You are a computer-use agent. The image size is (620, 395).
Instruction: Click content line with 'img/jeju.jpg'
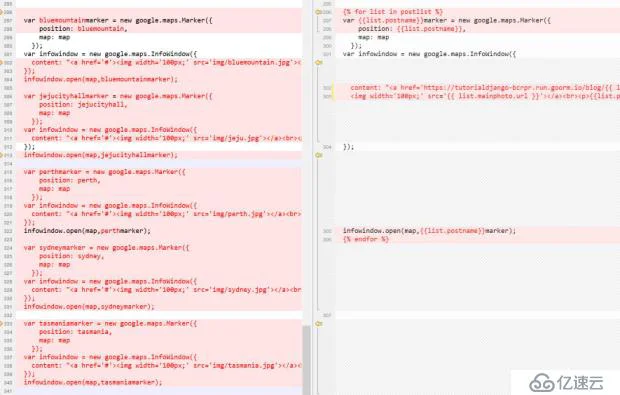click(166, 138)
